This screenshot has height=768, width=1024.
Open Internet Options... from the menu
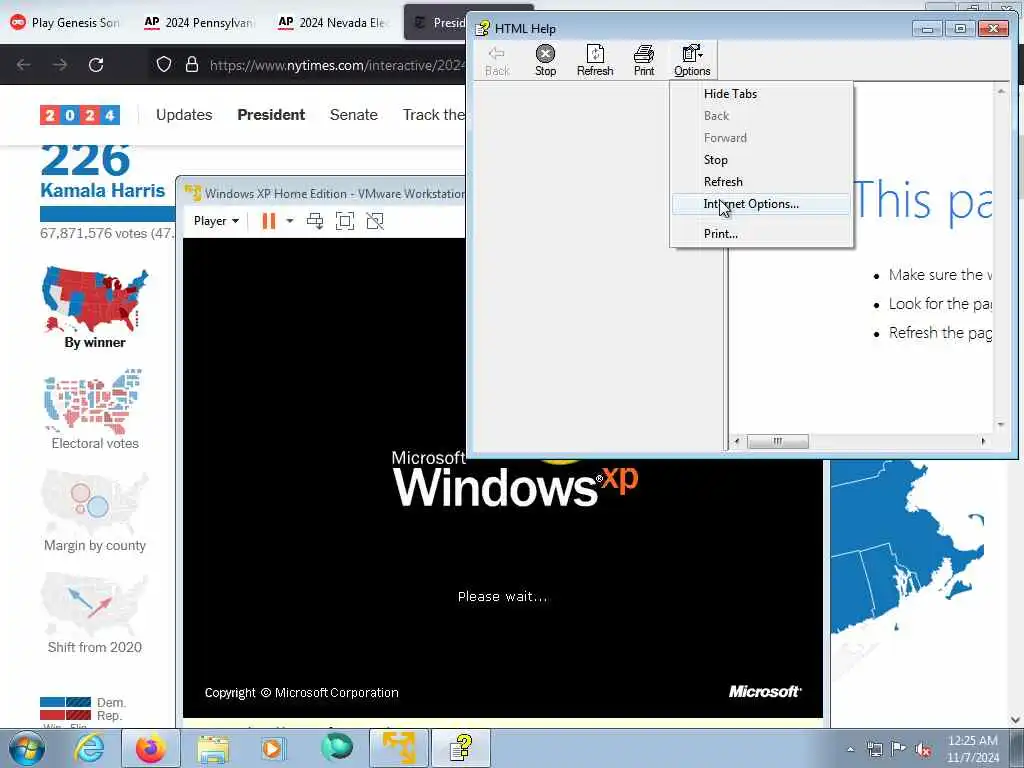point(761,204)
